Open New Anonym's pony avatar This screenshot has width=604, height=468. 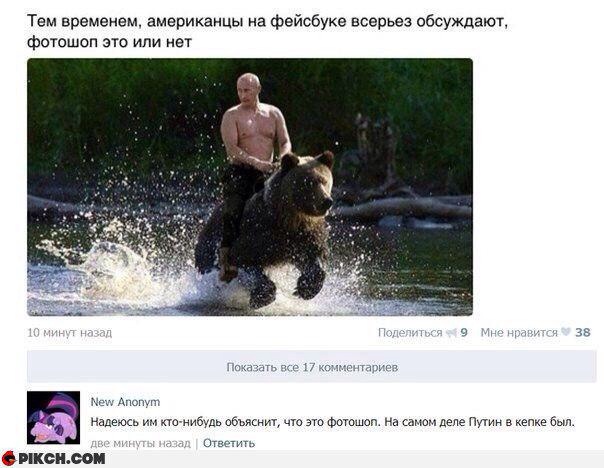pyautogui.click(x=54, y=418)
